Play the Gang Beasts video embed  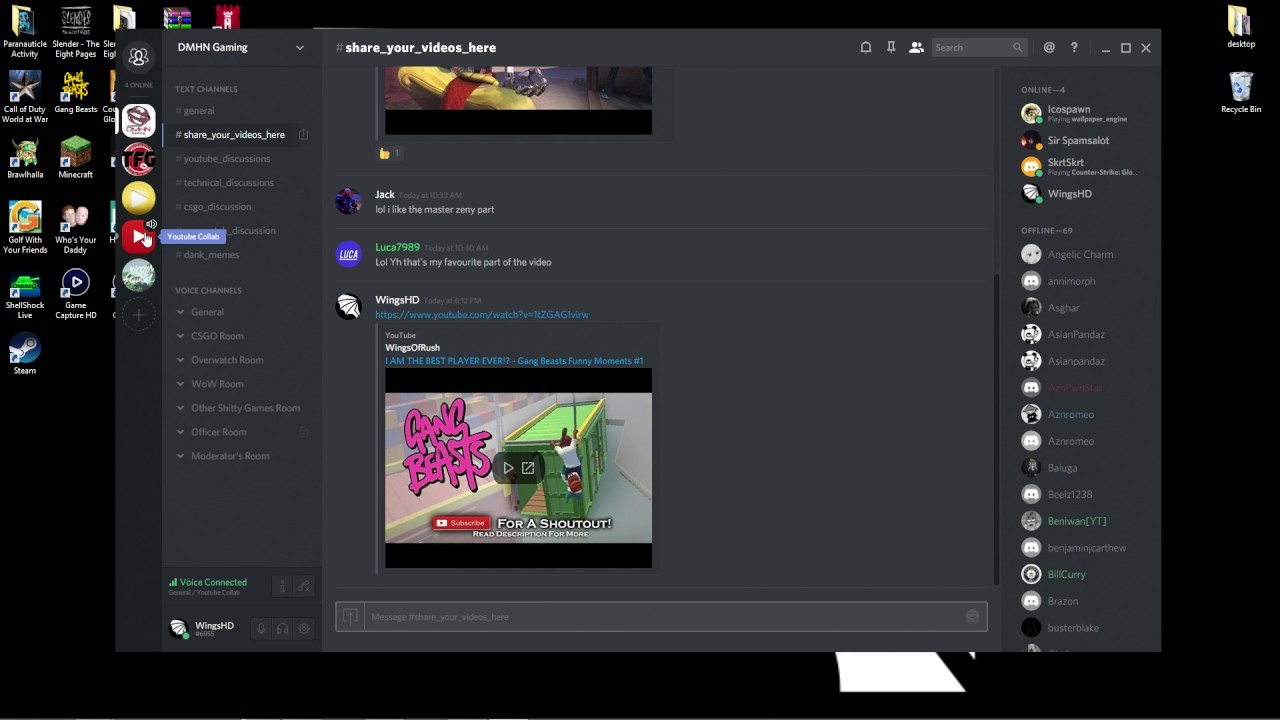[x=508, y=468]
